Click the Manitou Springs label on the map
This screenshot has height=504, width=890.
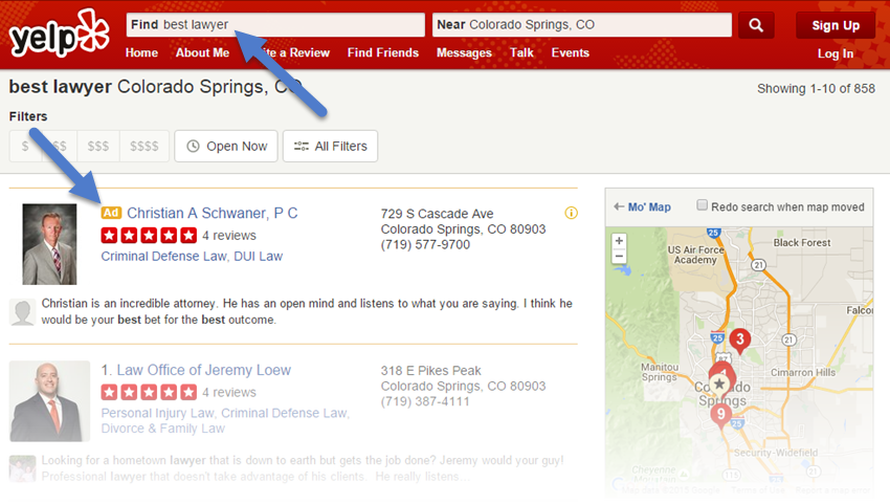pos(660,372)
